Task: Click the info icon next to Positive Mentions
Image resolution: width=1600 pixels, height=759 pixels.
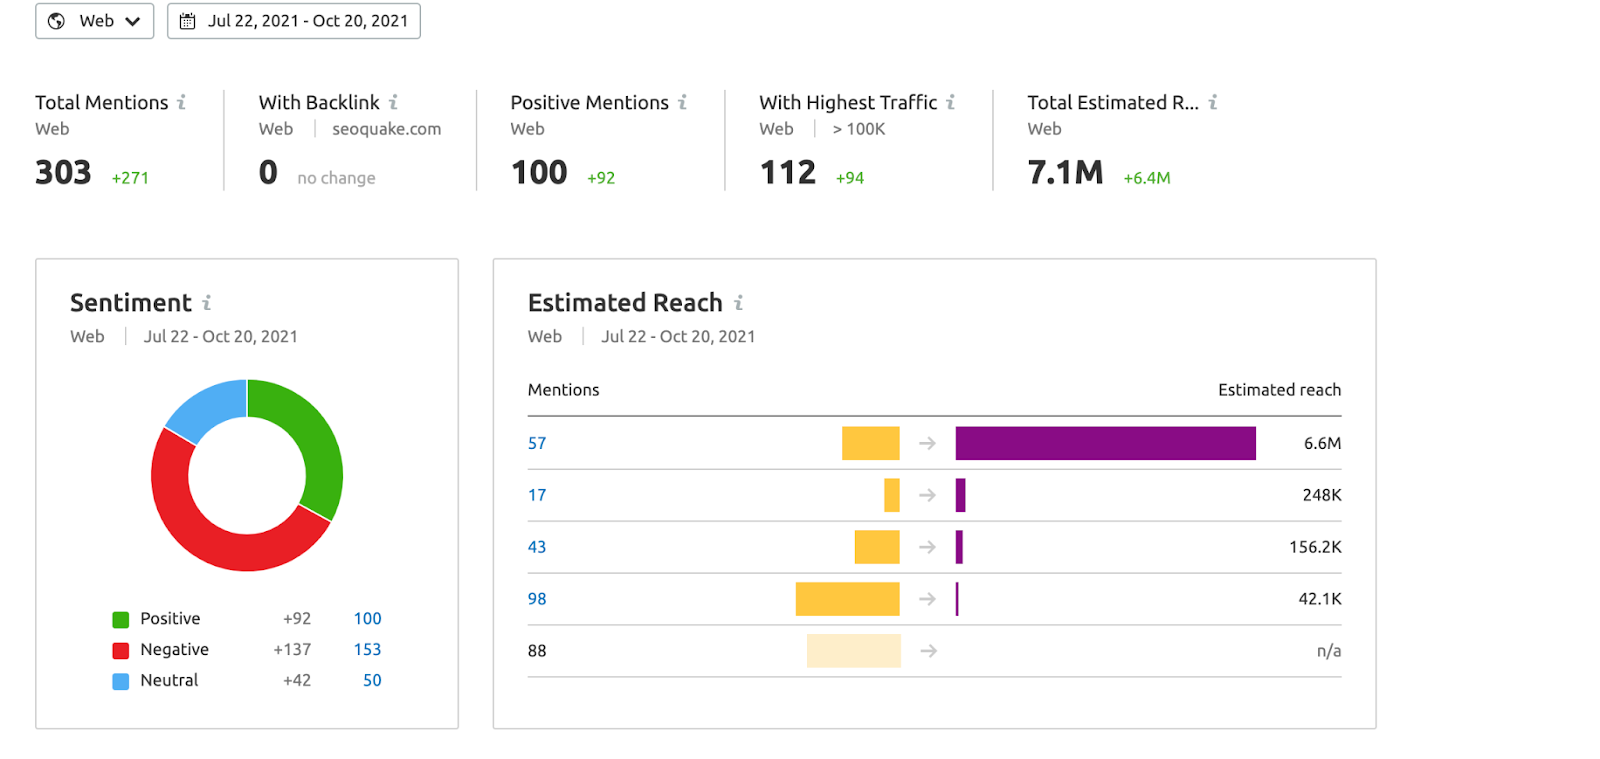Action: [682, 102]
